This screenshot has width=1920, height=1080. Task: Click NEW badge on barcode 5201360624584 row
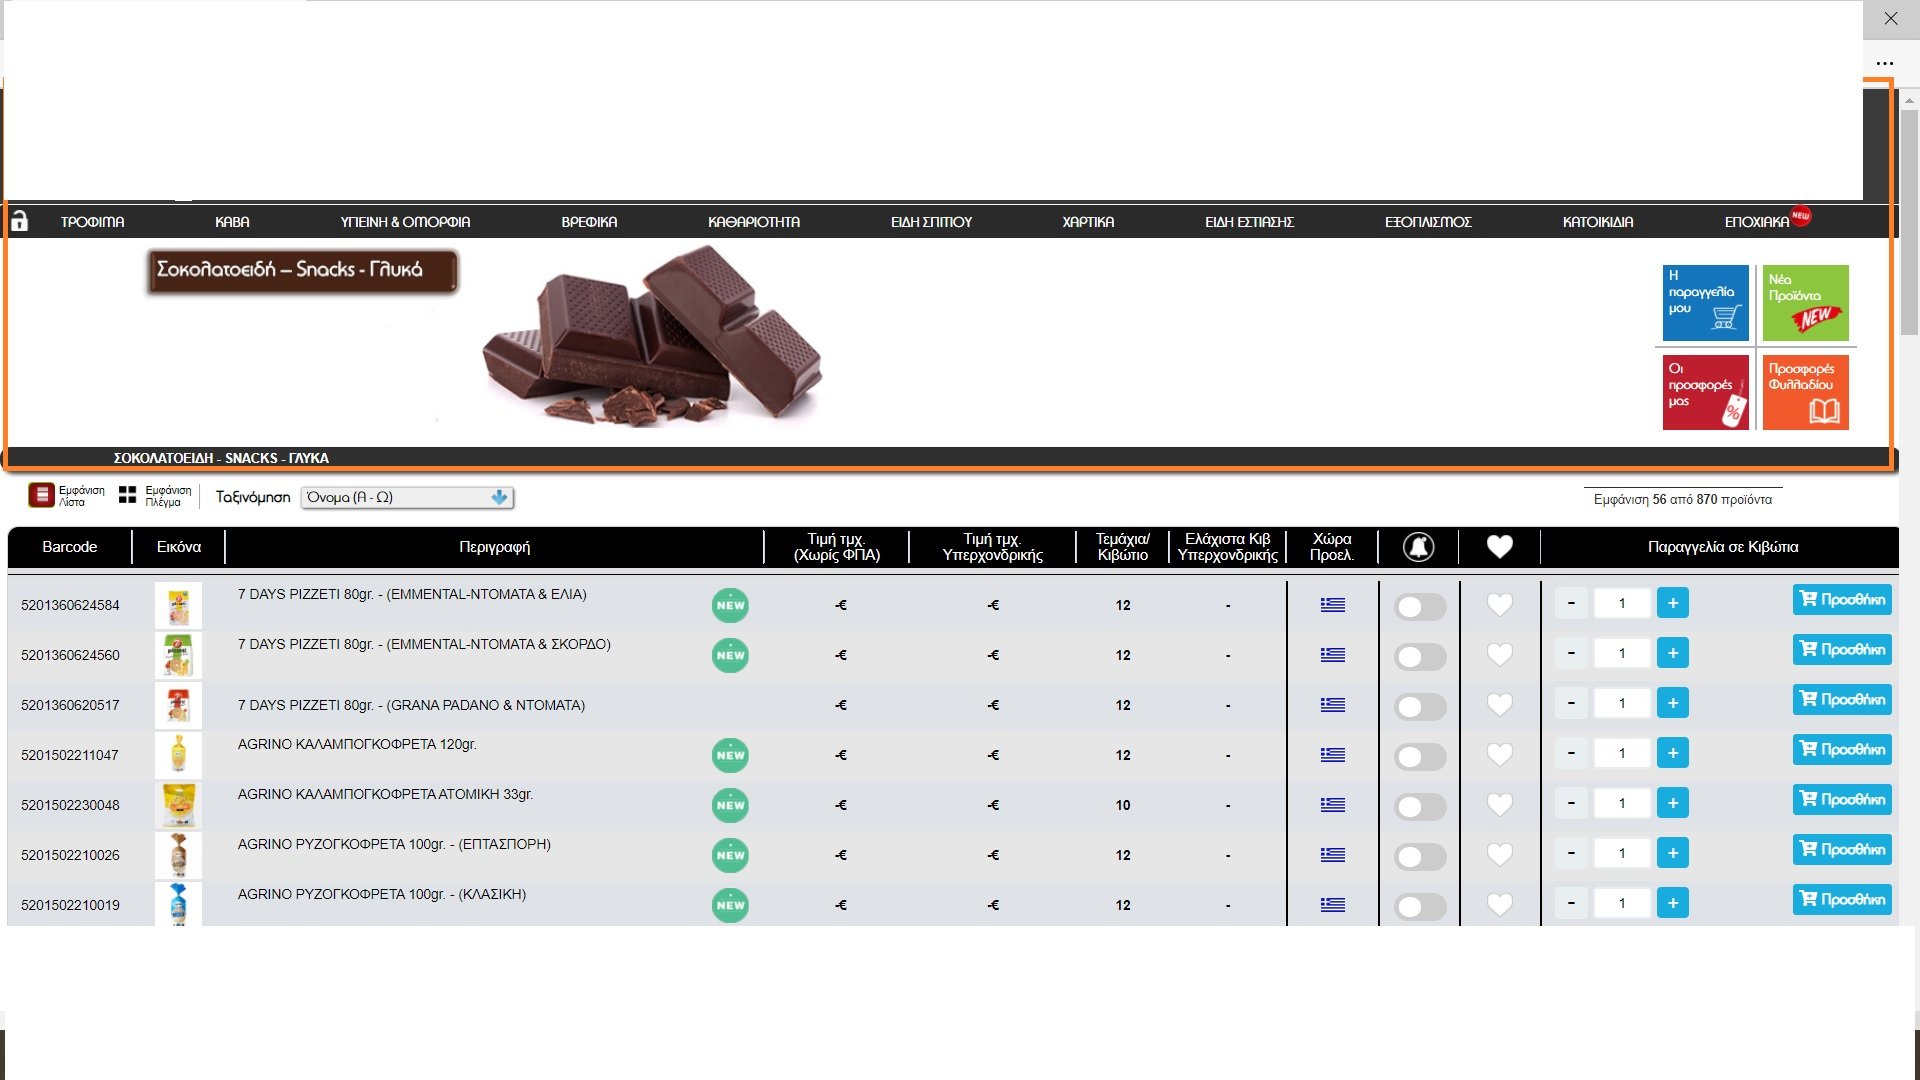tap(730, 605)
